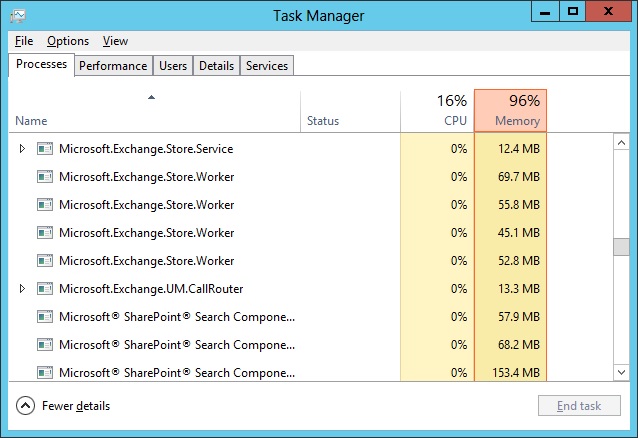Sort processes by the Status column
This screenshot has height=438, width=638.
pyautogui.click(x=350, y=111)
